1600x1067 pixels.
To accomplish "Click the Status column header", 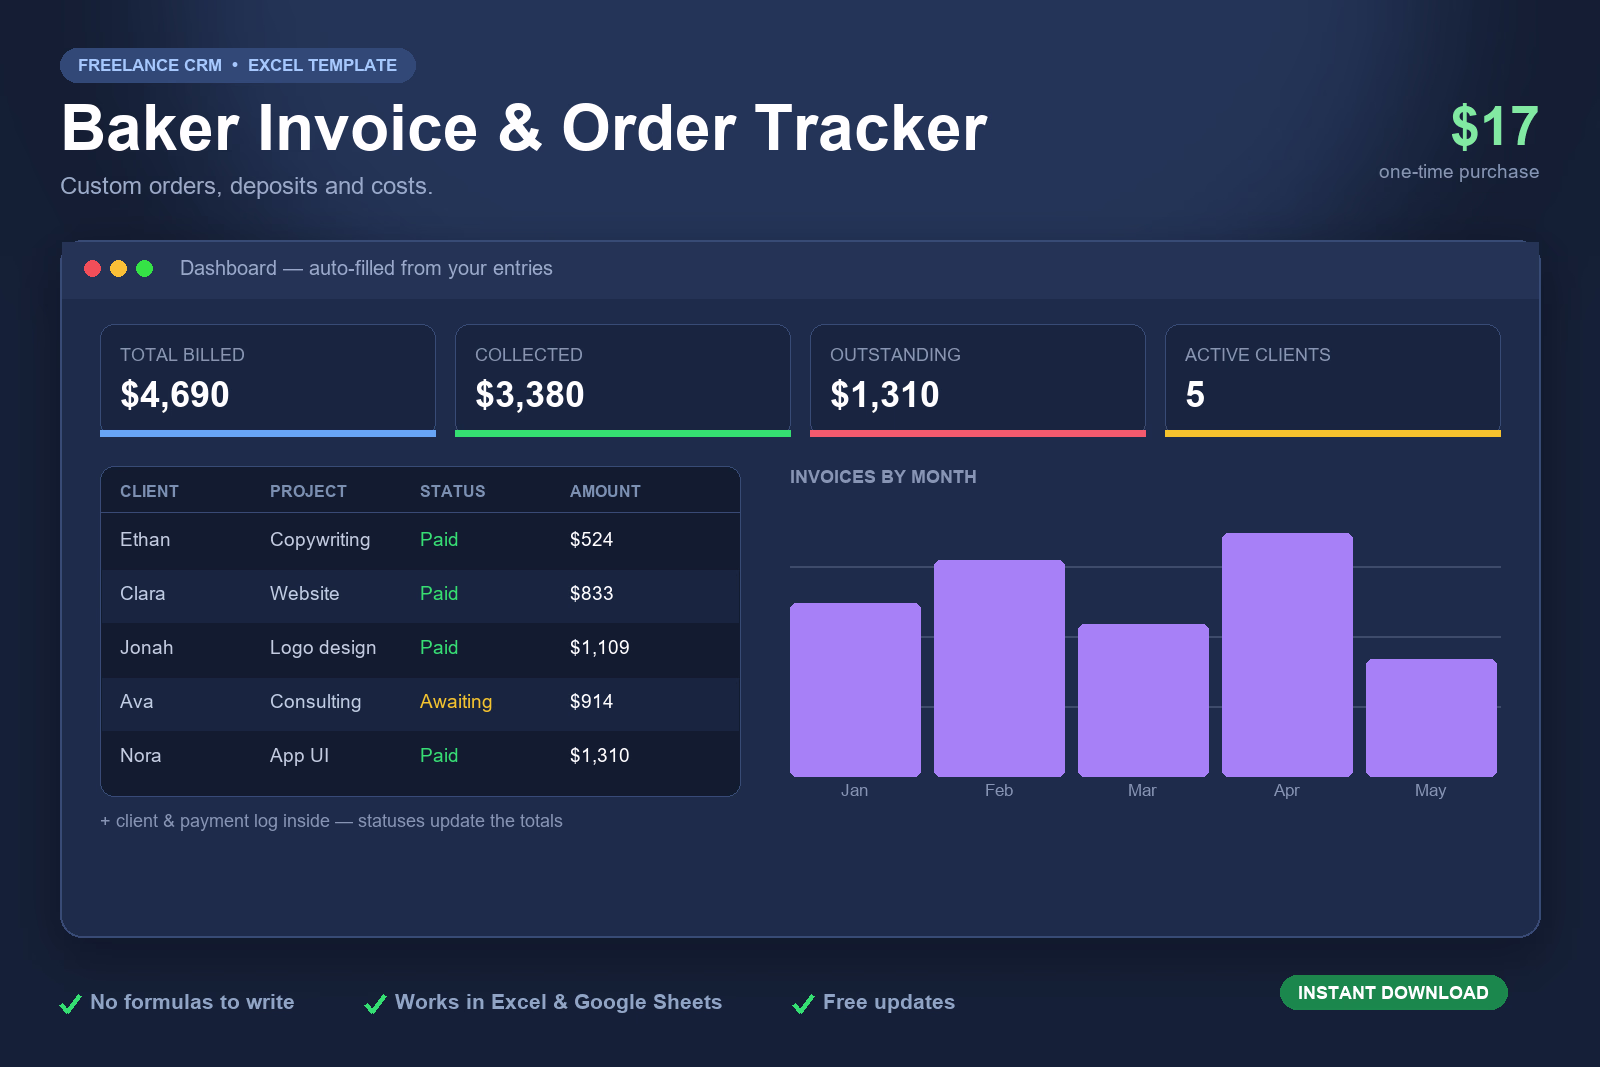I will (452, 491).
